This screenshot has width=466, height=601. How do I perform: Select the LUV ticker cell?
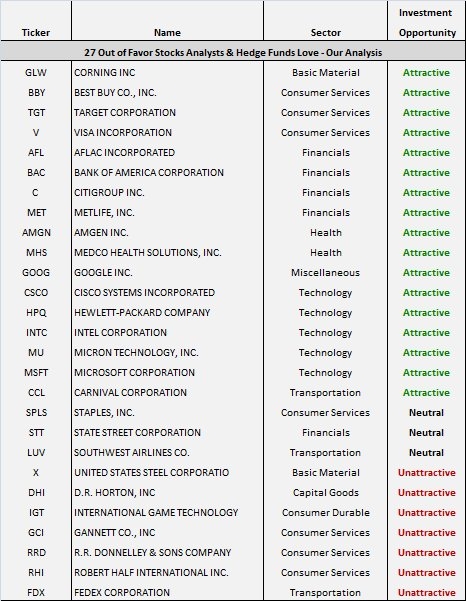coord(36,453)
